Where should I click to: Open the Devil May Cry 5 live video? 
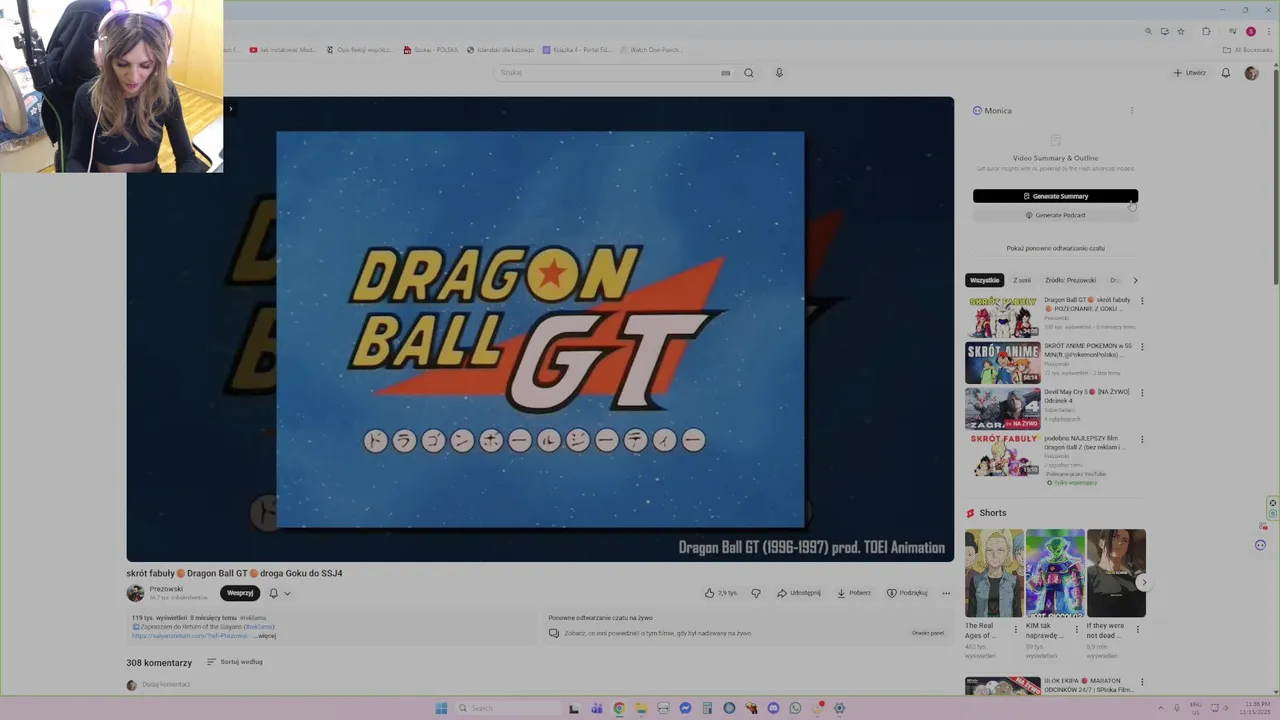point(1002,409)
